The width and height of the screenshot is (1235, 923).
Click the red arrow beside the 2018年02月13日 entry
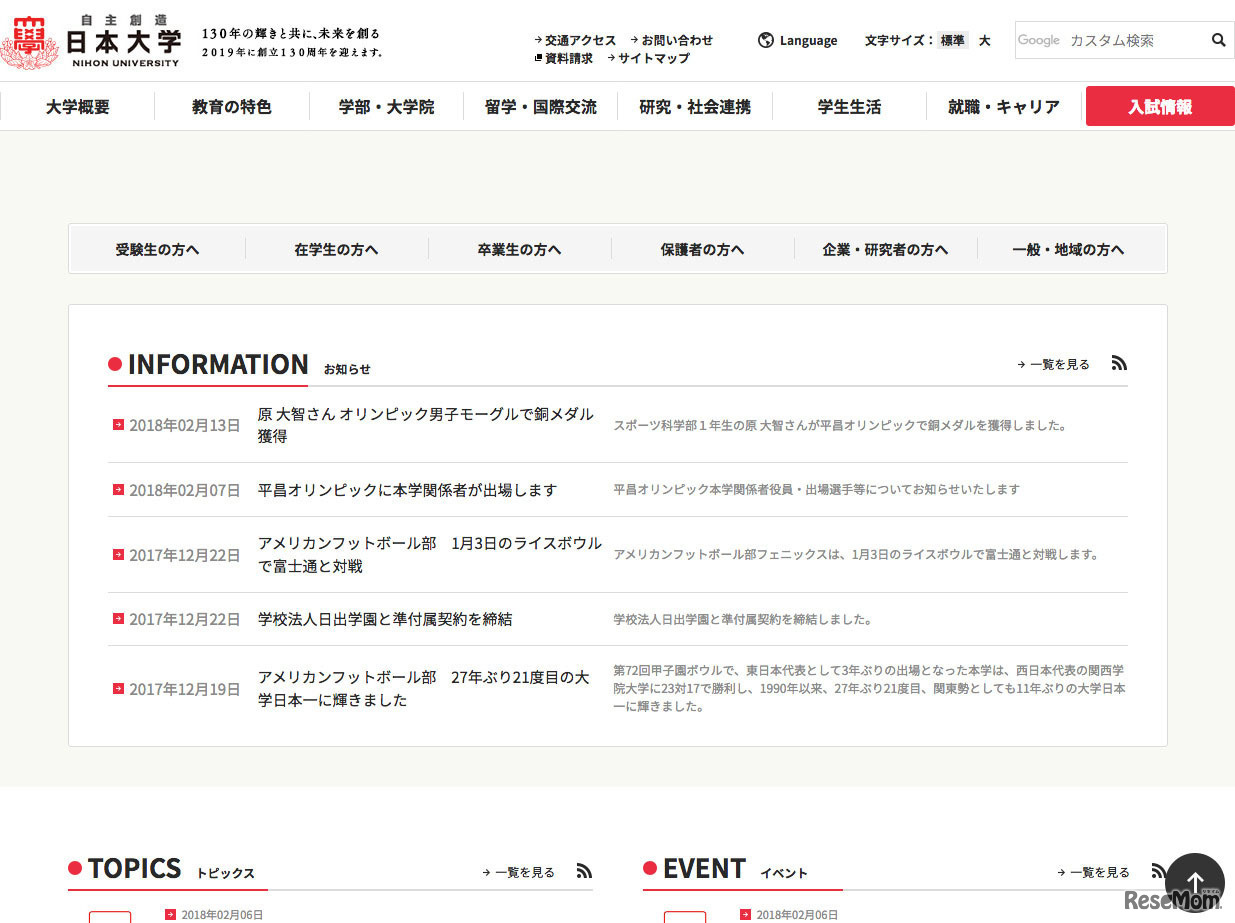pos(117,424)
